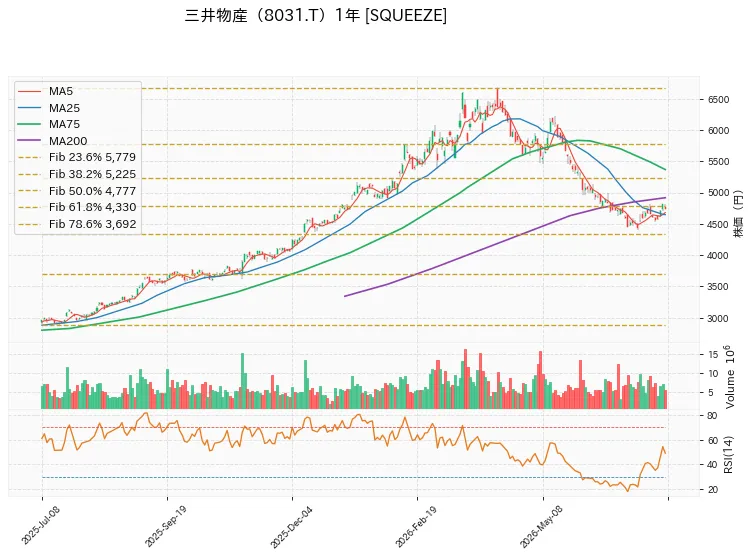Click the Fib 50.0% 4,777 legend label
752x558 pixels.
coord(92,191)
